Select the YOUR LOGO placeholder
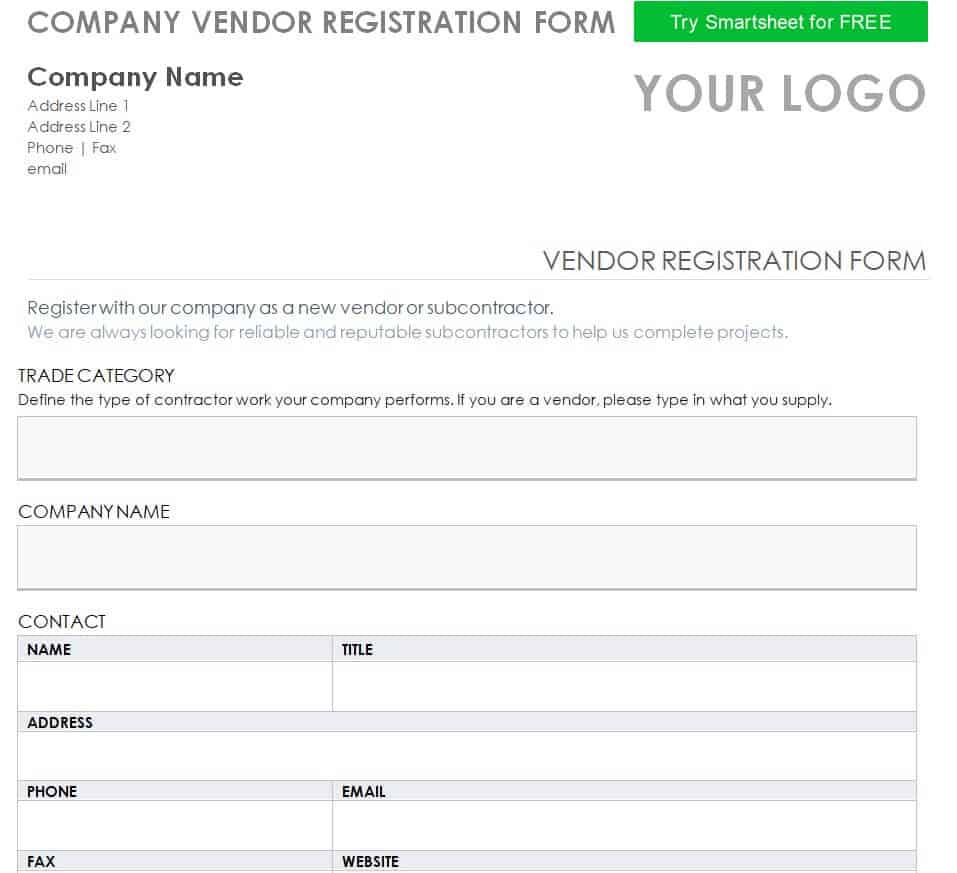This screenshot has width=957, height=873. (x=779, y=94)
